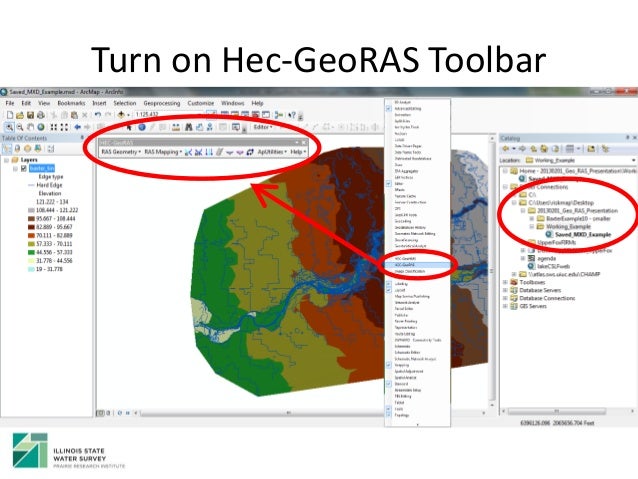638x479 pixels.
Task: Click the refresh icon beside ApUtilities
Action: [x=250, y=152]
